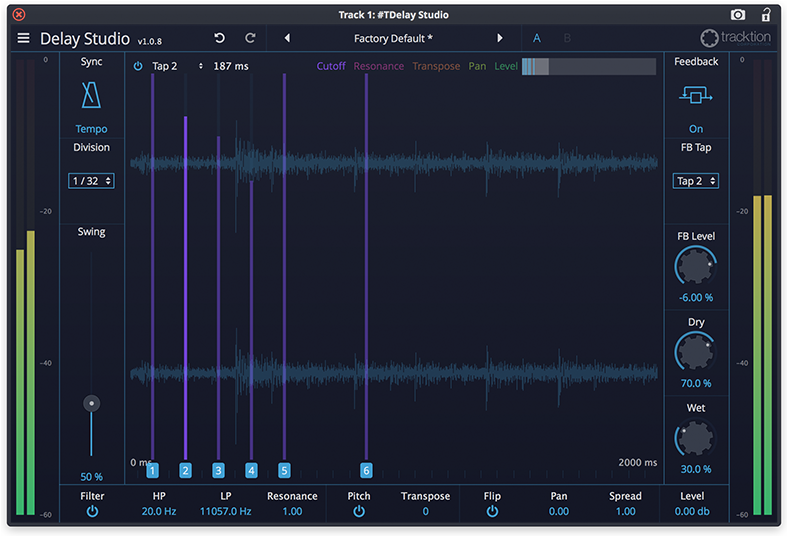Click the Wet 30.0 % value
The width and height of the screenshot is (791, 541).
696,469
